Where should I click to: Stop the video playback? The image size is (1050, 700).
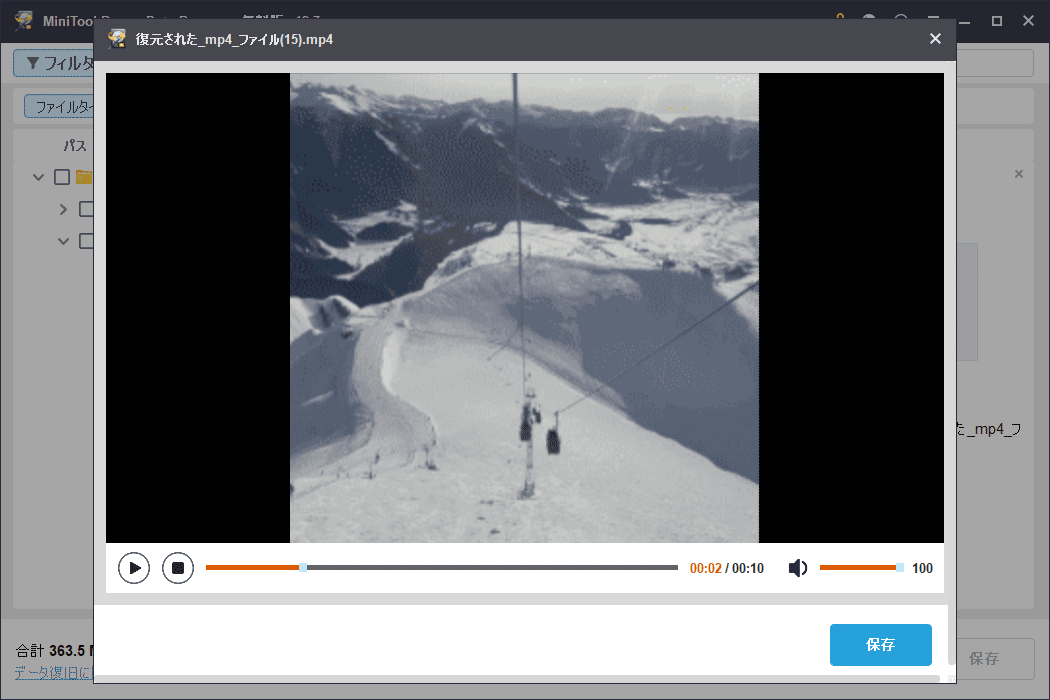tap(178, 567)
